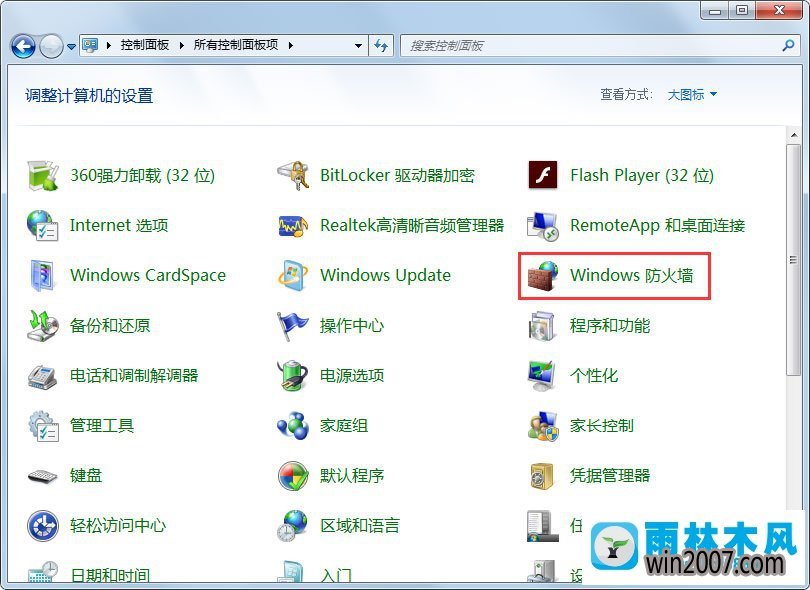
Task: Click the 控制面板 breadcrumb segment
Action: click(x=145, y=45)
